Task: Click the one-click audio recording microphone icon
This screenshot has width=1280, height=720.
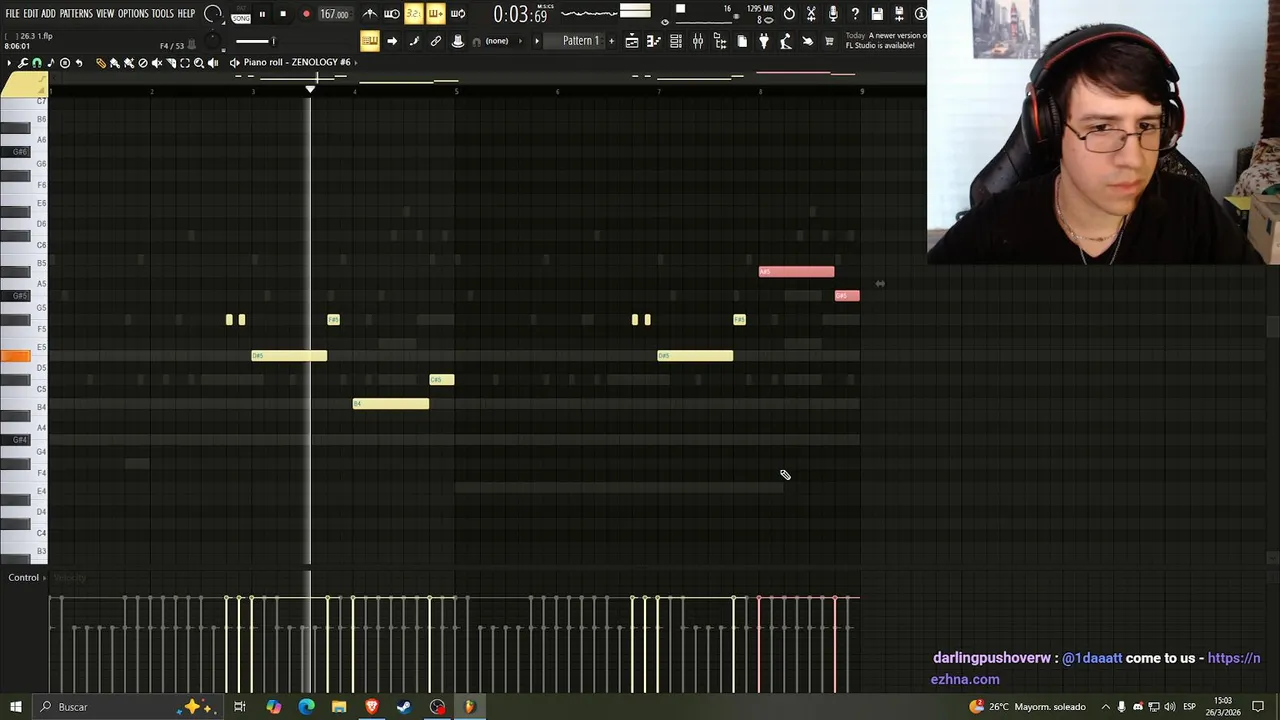Action: click(x=833, y=14)
